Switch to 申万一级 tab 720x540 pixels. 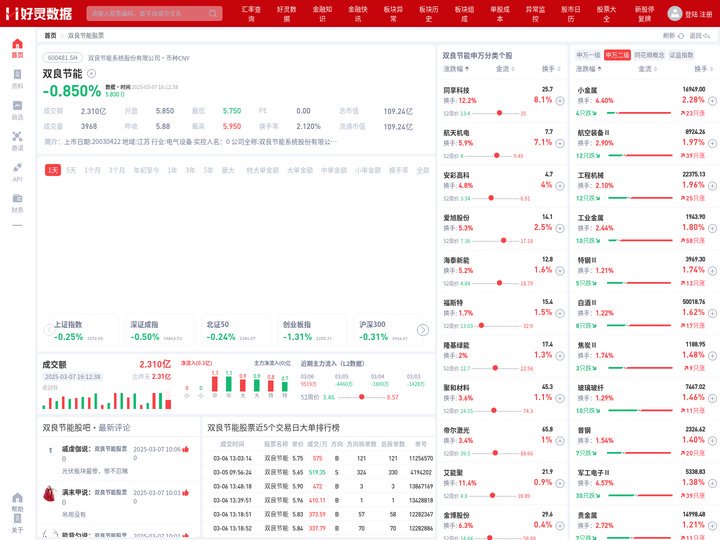coord(588,55)
